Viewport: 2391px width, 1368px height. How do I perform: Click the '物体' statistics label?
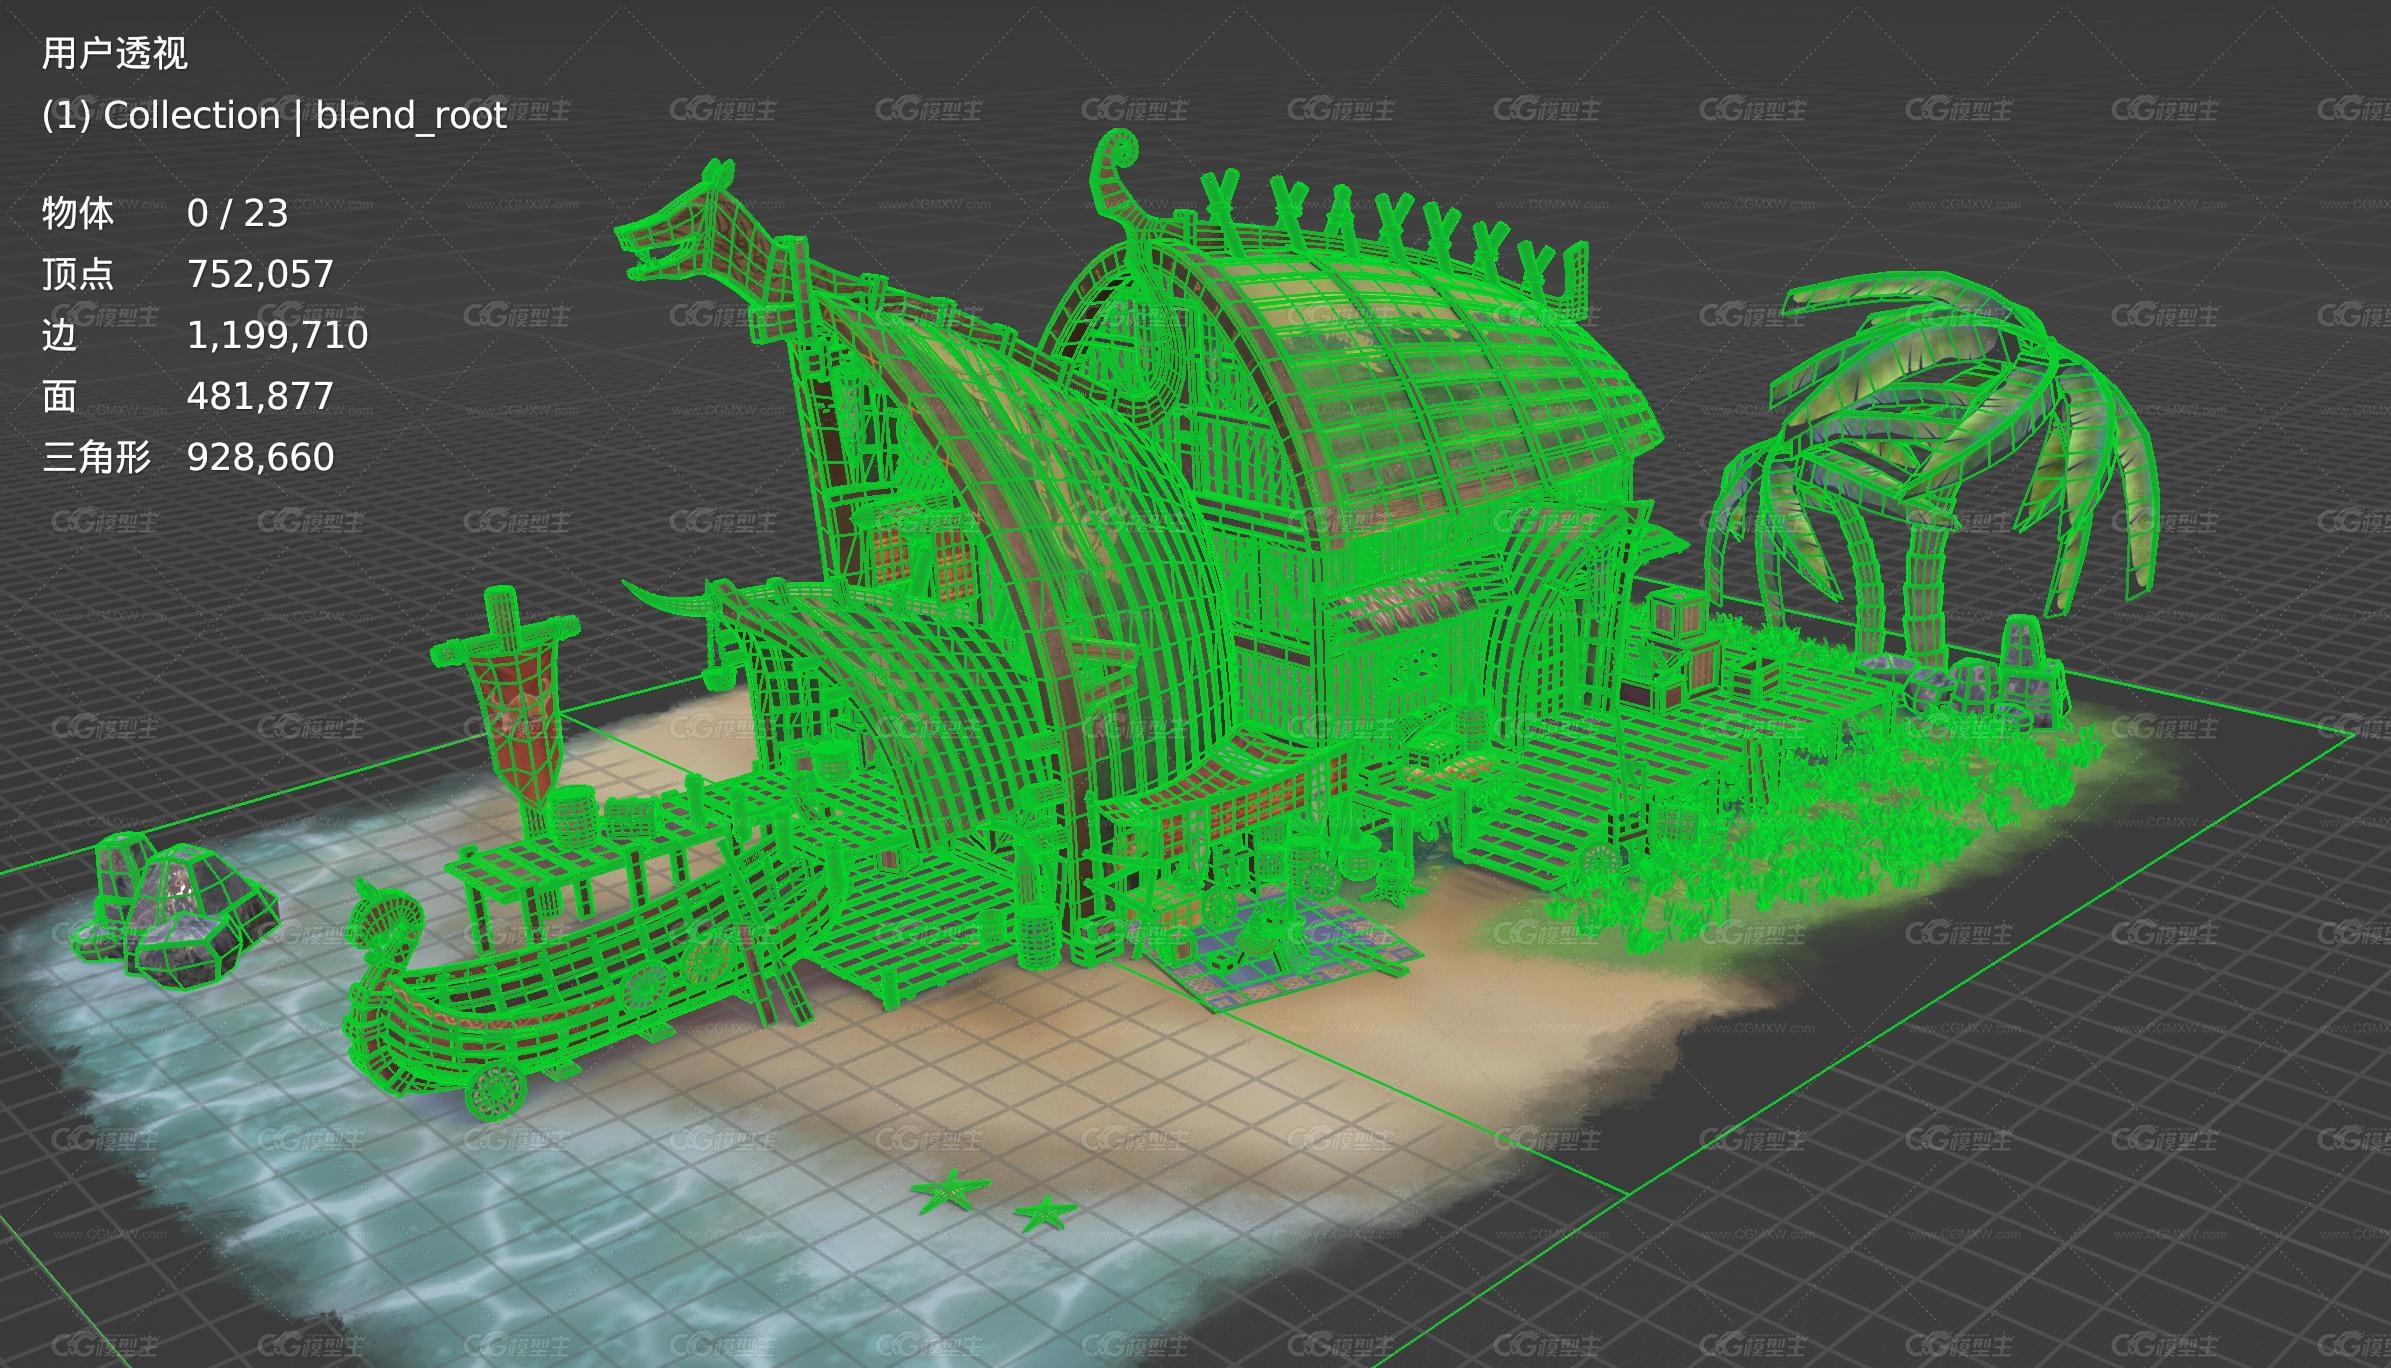click(x=78, y=213)
